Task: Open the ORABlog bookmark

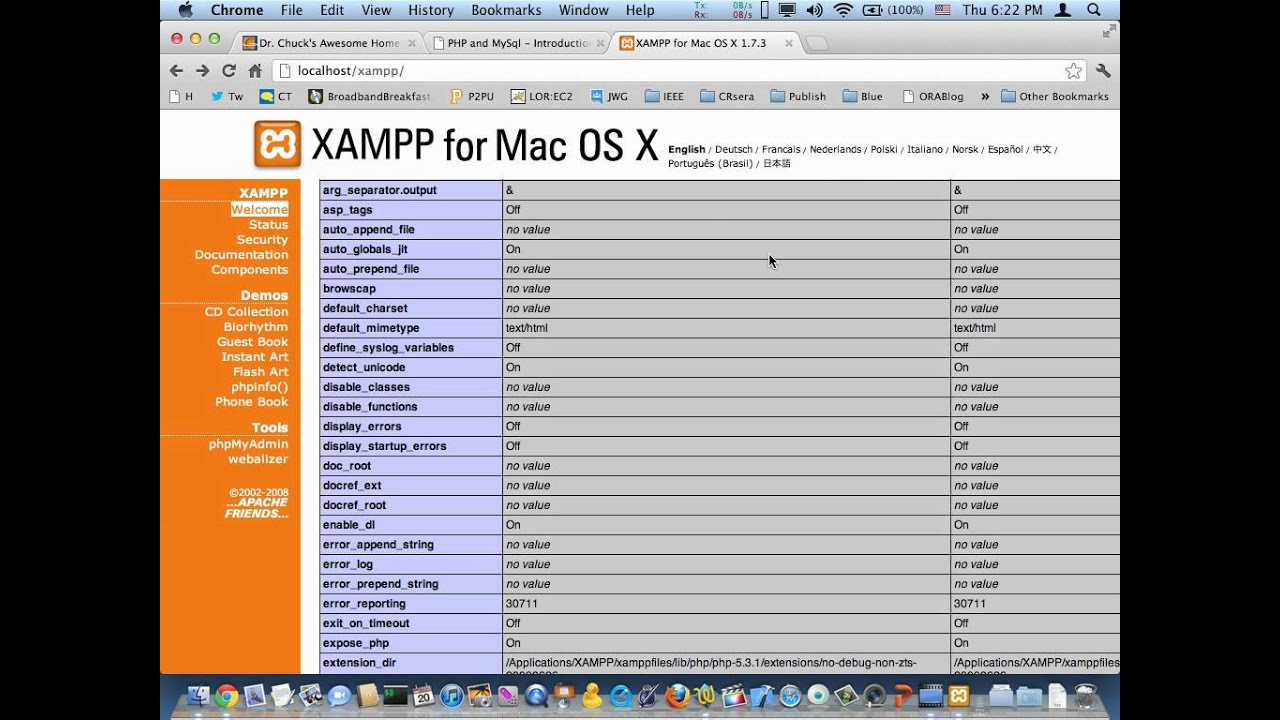Action: [x=933, y=97]
